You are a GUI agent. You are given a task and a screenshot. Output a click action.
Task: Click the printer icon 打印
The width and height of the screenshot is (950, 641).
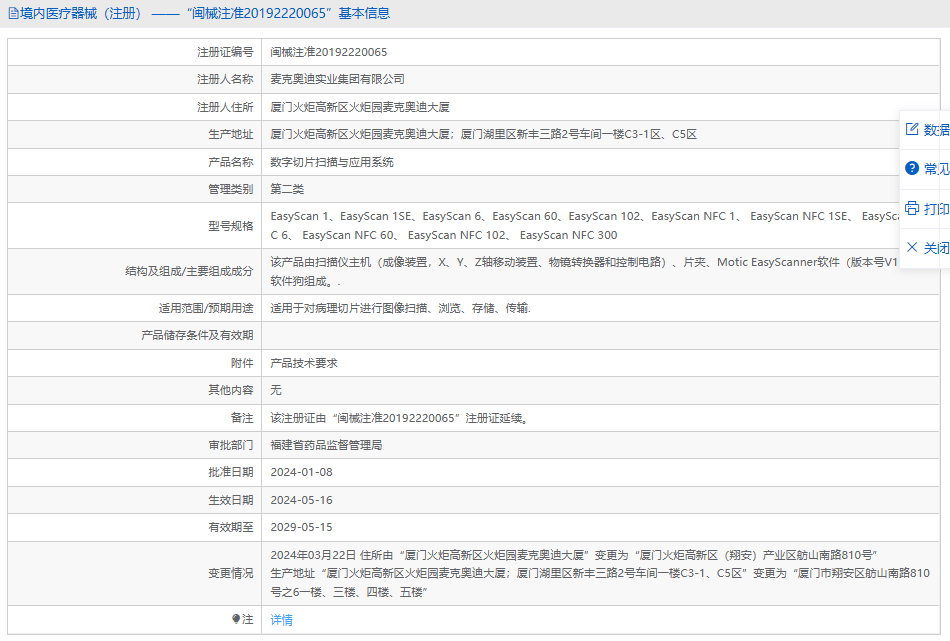click(x=912, y=208)
